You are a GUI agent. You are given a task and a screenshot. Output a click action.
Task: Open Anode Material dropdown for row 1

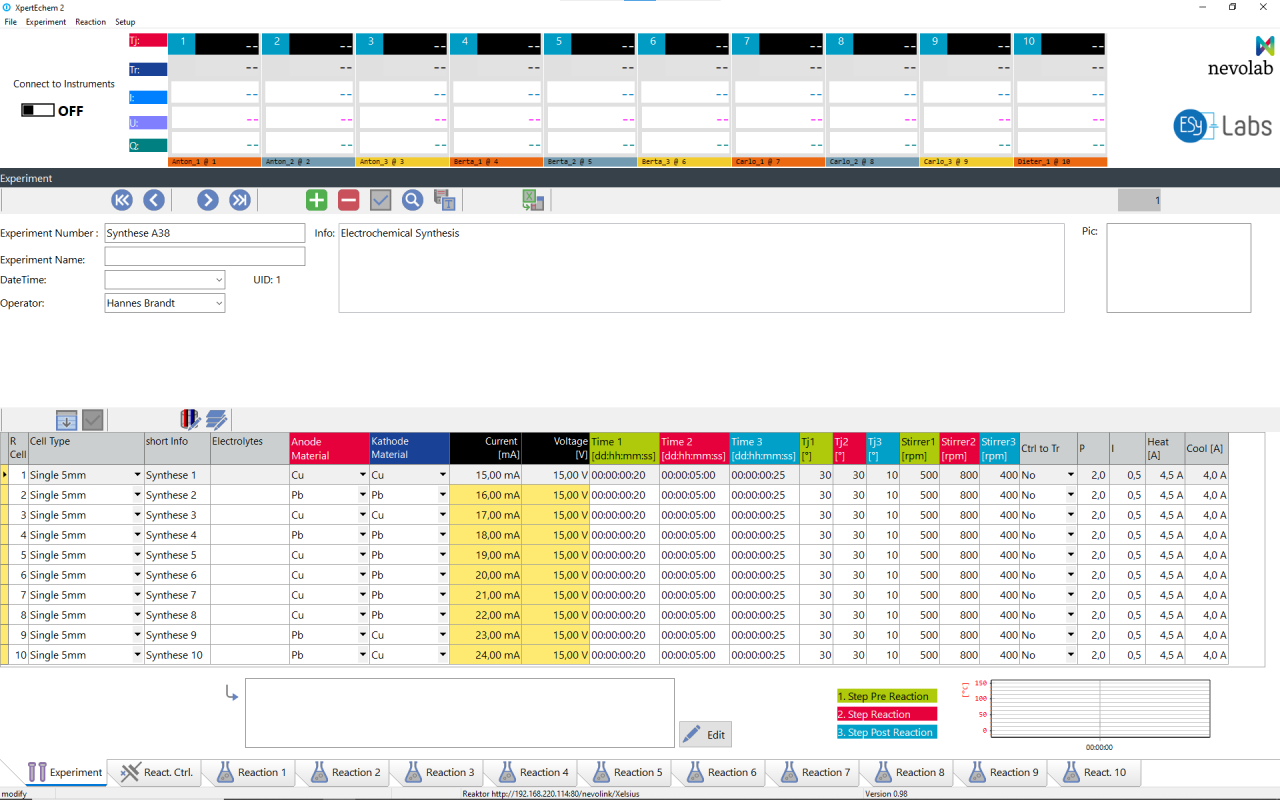[x=362, y=475]
